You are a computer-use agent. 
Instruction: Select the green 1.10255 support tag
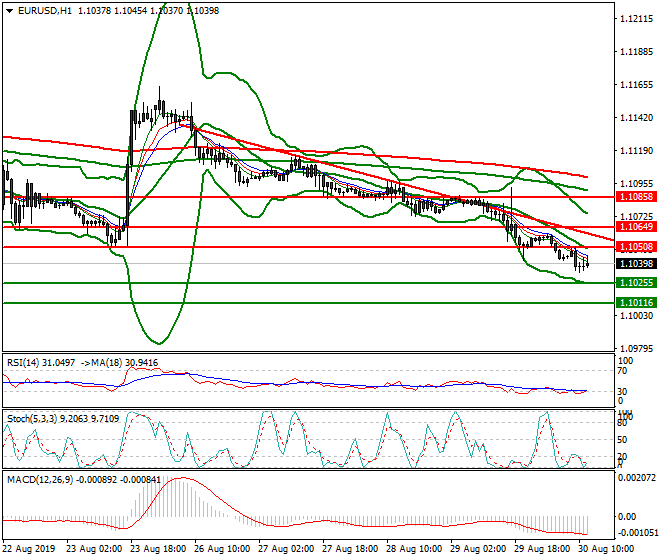pyautogui.click(x=637, y=284)
